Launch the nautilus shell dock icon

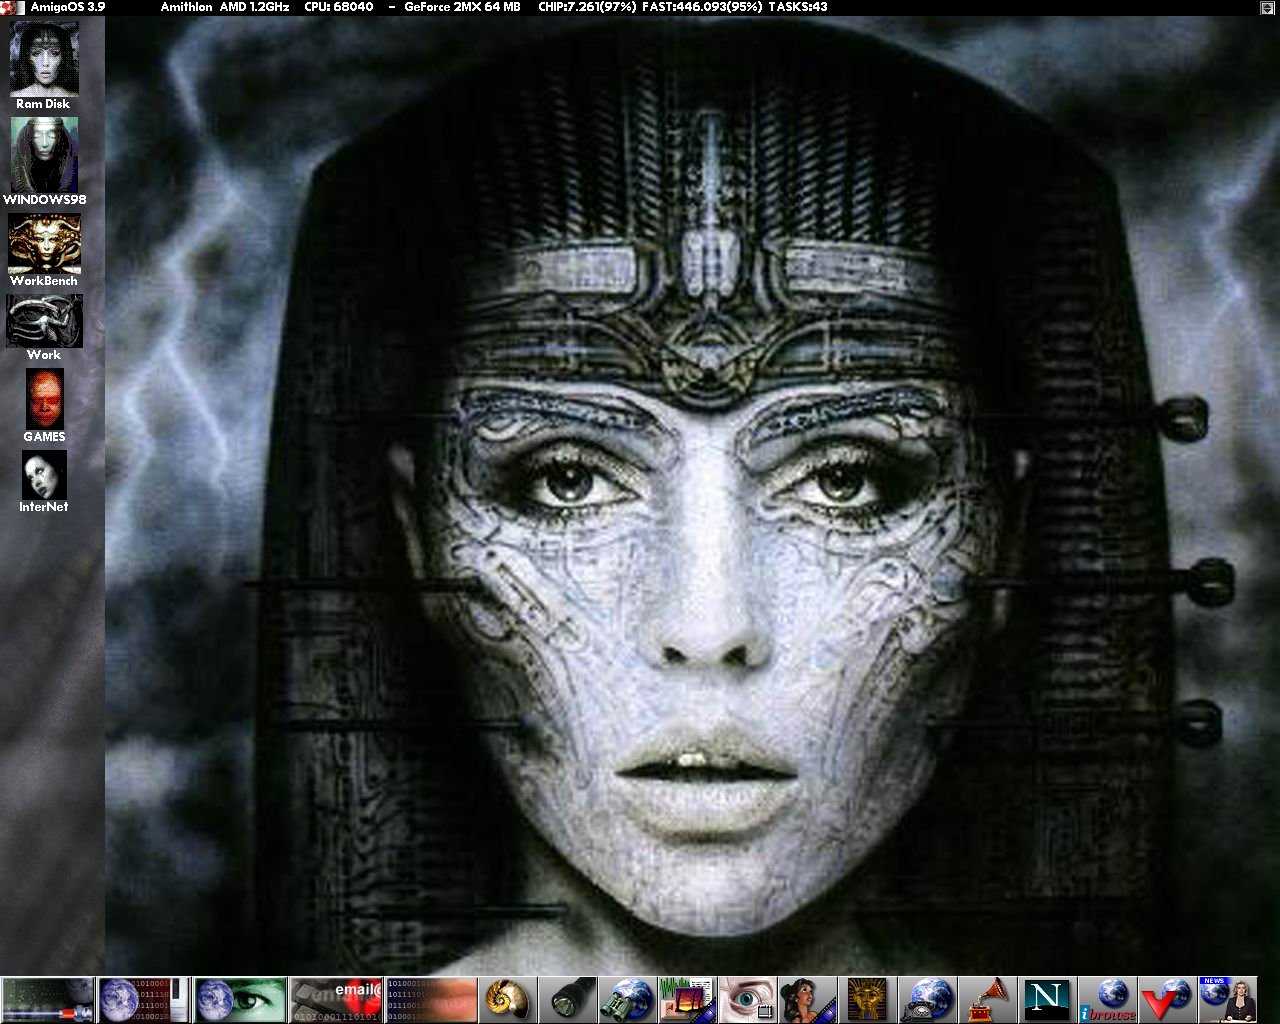tap(506, 999)
